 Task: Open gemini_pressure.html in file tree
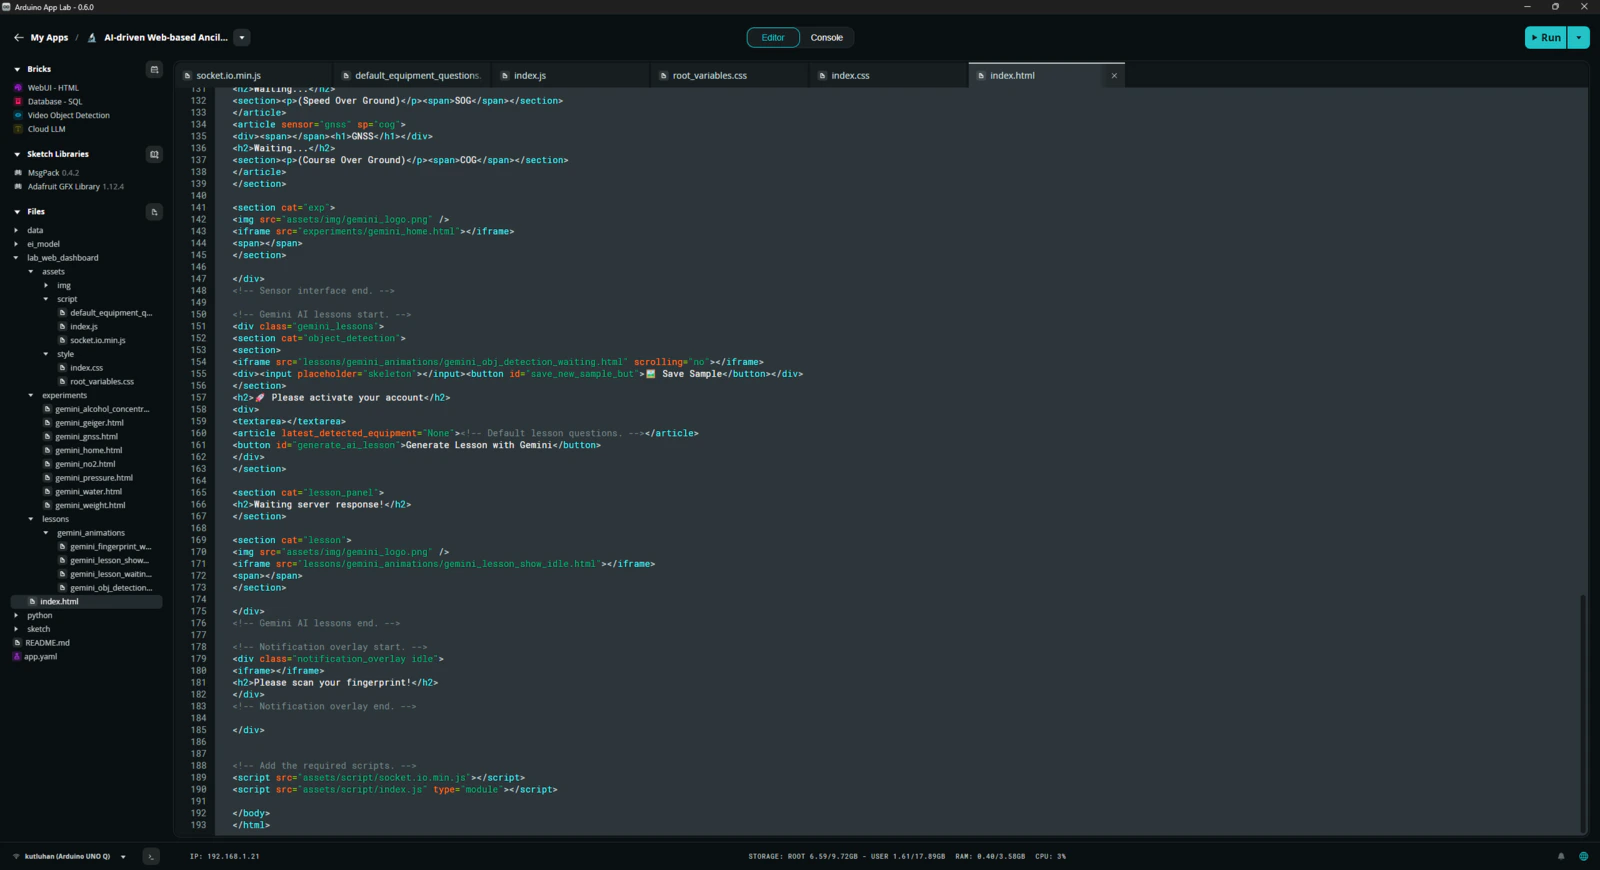coord(94,478)
